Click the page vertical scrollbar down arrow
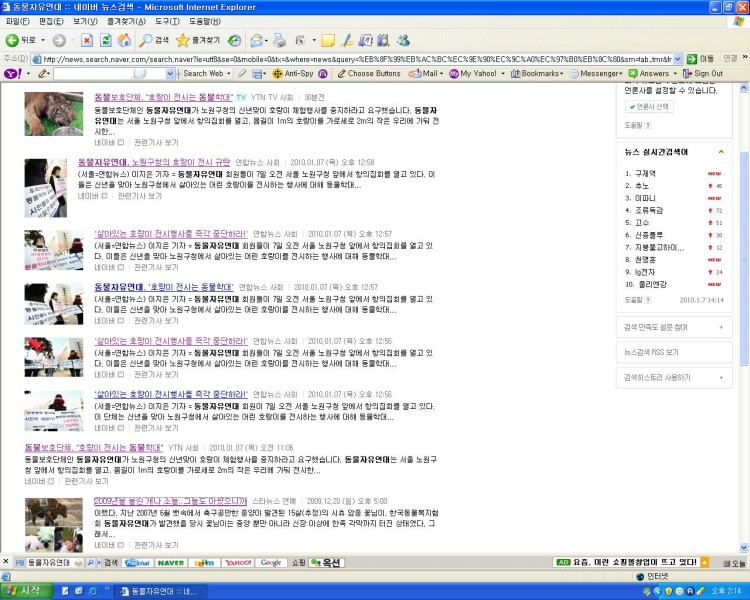The height and width of the screenshot is (600, 750). (744, 548)
